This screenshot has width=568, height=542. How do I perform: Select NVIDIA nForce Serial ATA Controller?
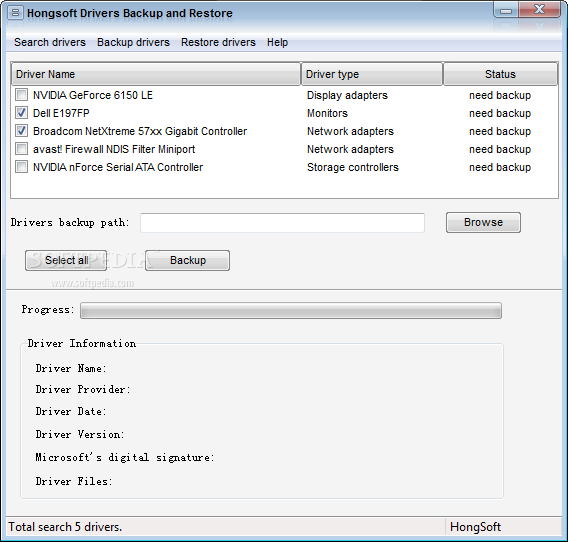tap(118, 167)
